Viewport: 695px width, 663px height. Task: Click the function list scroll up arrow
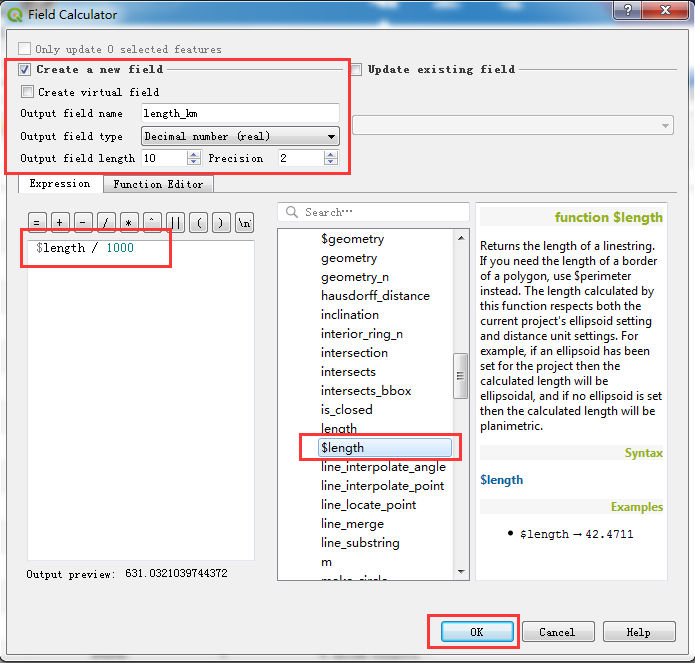[x=461, y=238]
